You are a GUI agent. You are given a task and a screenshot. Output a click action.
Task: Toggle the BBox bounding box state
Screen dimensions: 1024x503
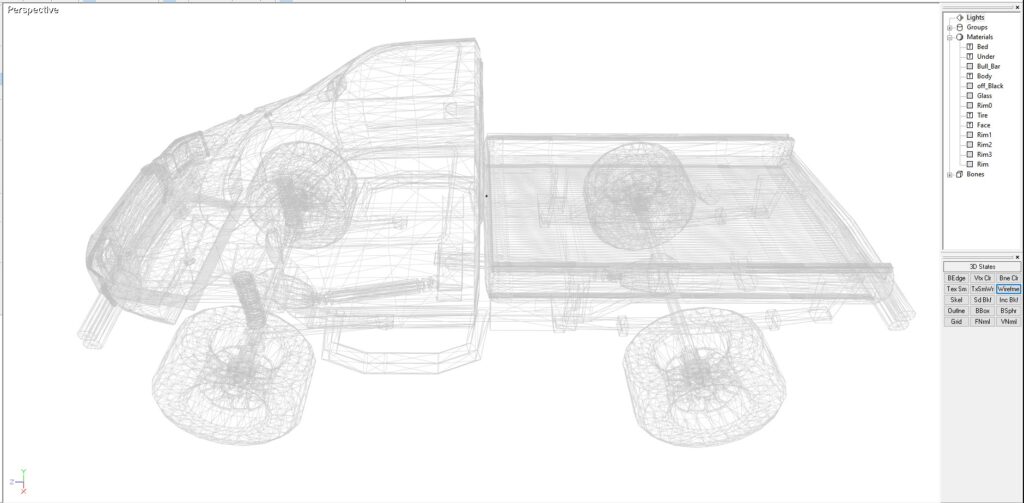[x=982, y=311]
